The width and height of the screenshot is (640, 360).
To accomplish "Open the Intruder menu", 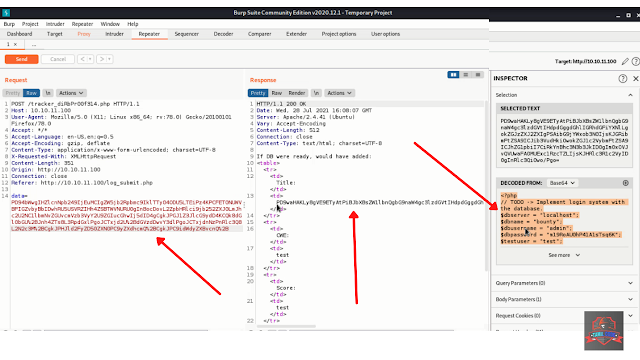I will (x=55, y=24).
